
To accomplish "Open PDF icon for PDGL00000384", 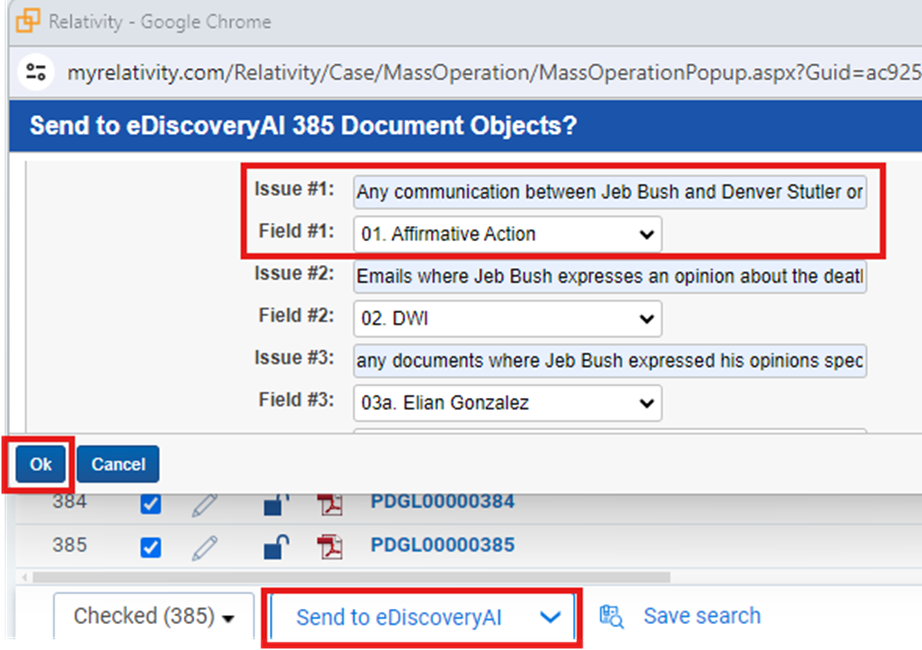I will pyautogui.click(x=330, y=504).
